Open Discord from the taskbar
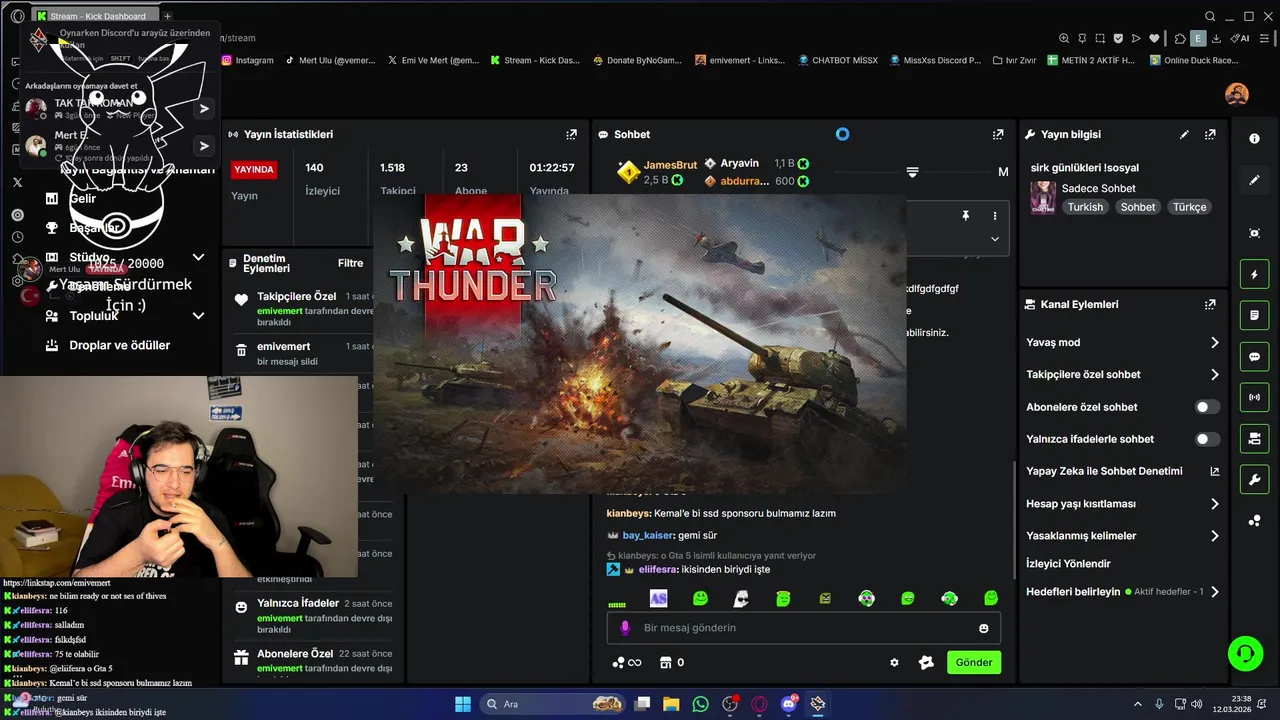Screen dimensions: 1280x720 pos(788,704)
